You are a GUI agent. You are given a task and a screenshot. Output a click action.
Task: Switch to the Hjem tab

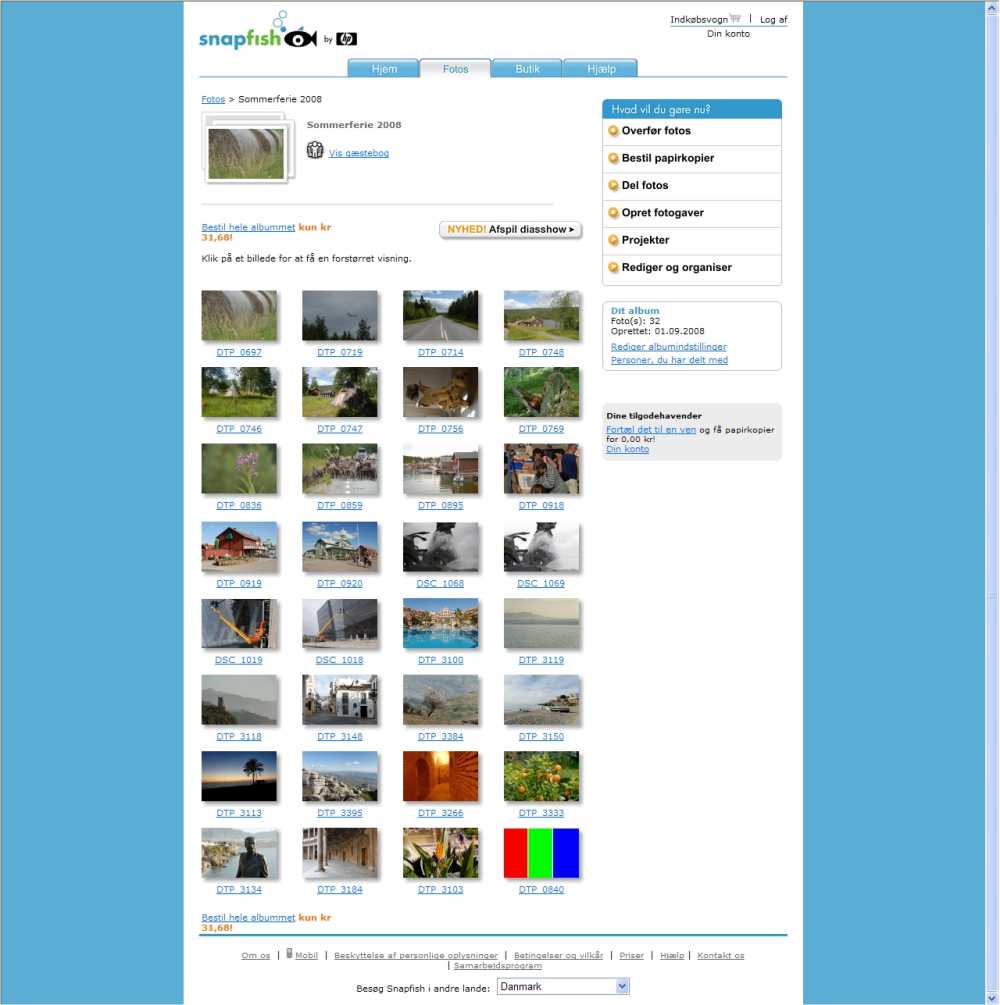(383, 68)
